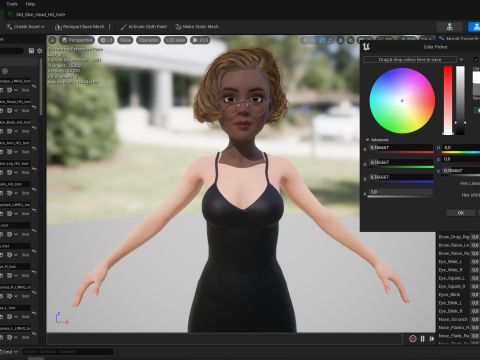Expand the color themes dropdown chevron

click(x=461, y=59)
